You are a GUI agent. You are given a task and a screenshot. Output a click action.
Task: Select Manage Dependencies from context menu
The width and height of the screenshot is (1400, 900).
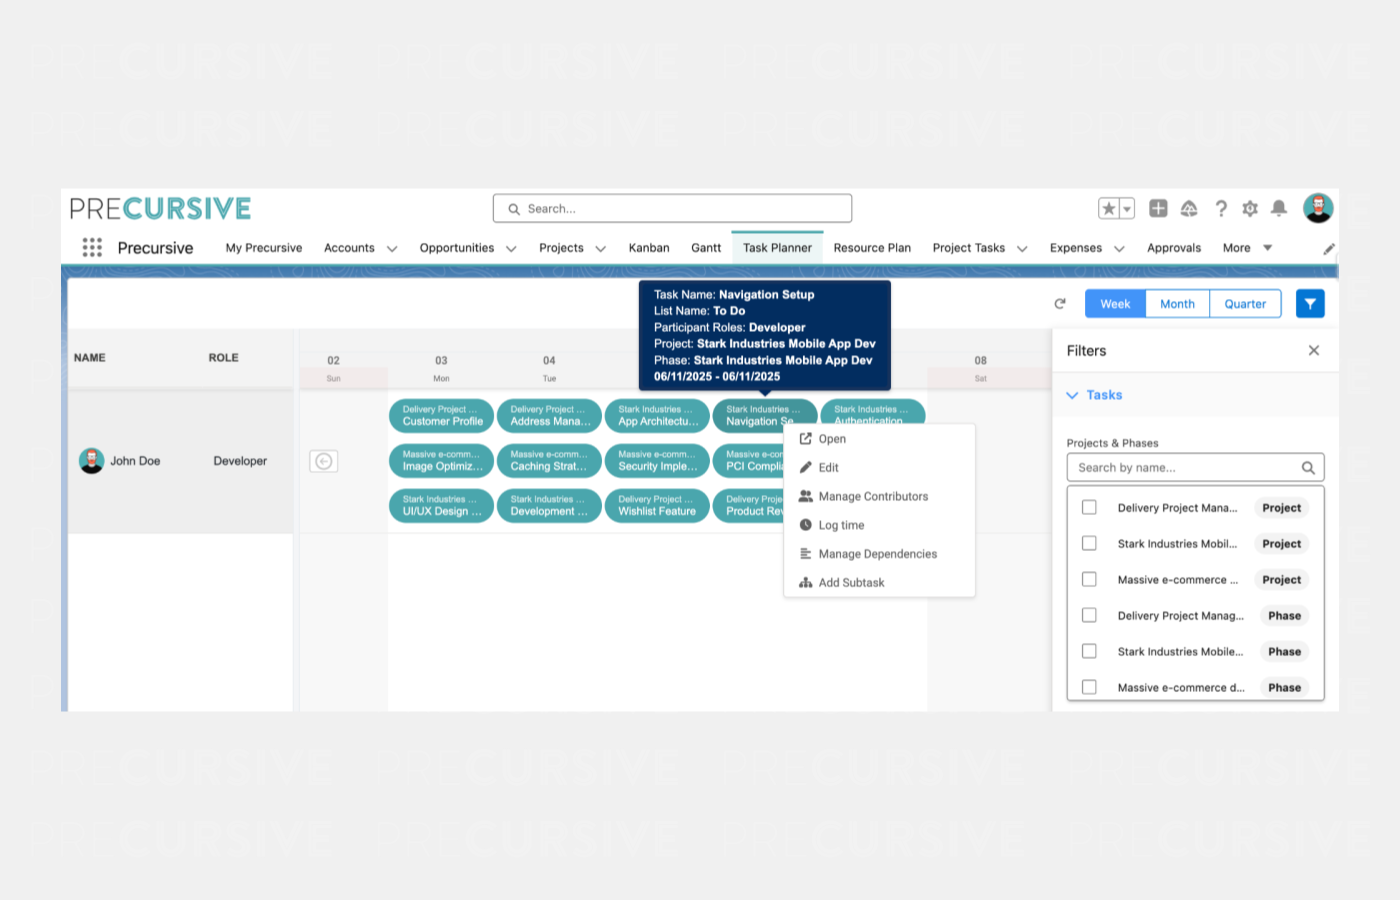click(x=878, y=553)
